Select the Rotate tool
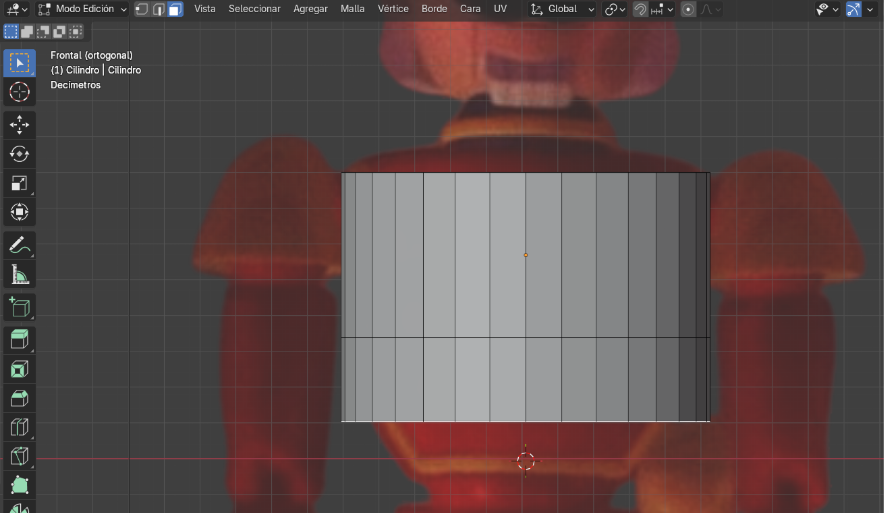Image resolution: width=885 pixels, height=513 pixels. point(19,154)
